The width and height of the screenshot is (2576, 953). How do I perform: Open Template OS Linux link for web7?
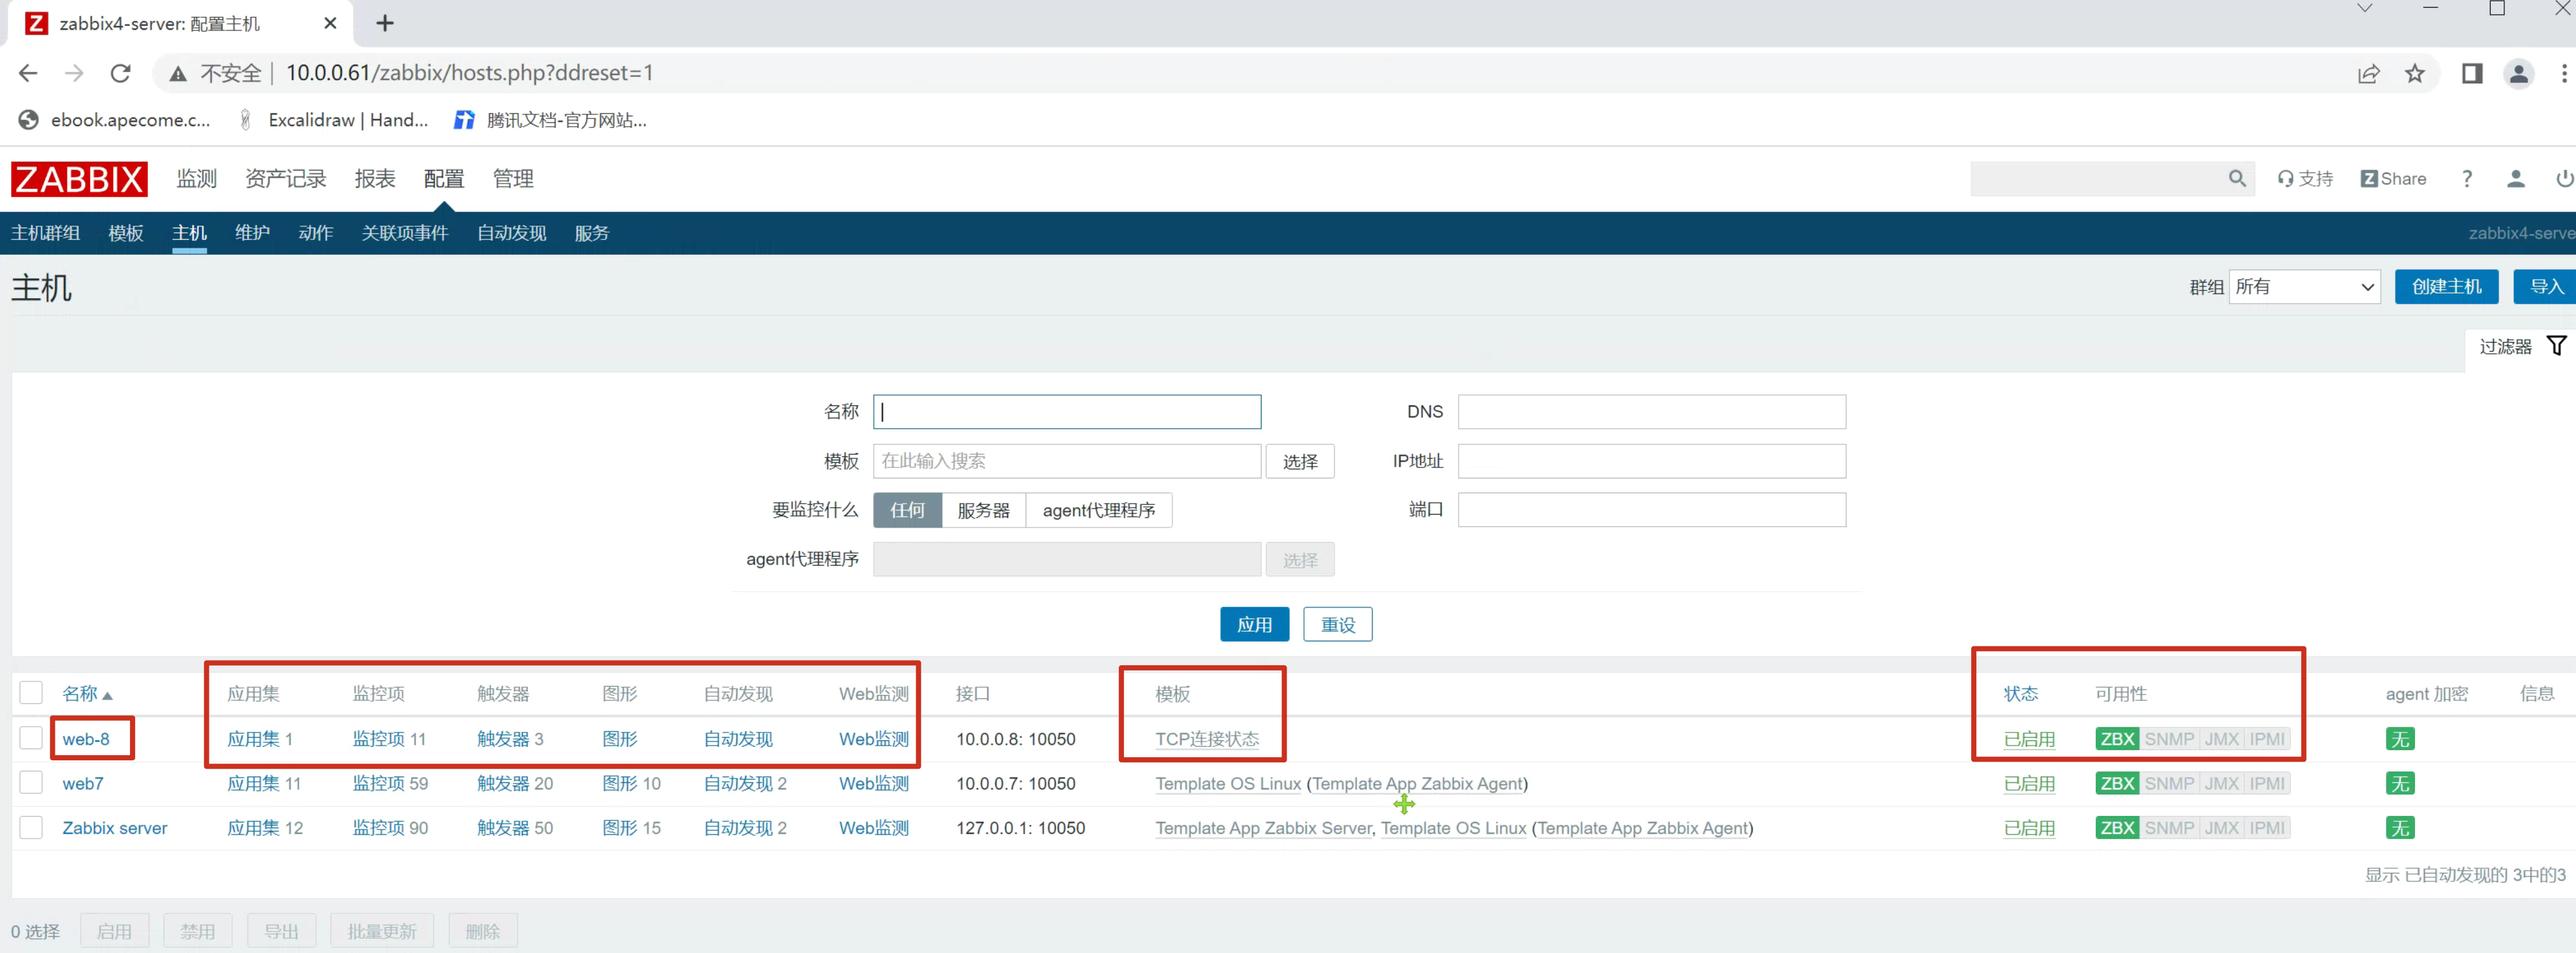[x=1227, y=784]
